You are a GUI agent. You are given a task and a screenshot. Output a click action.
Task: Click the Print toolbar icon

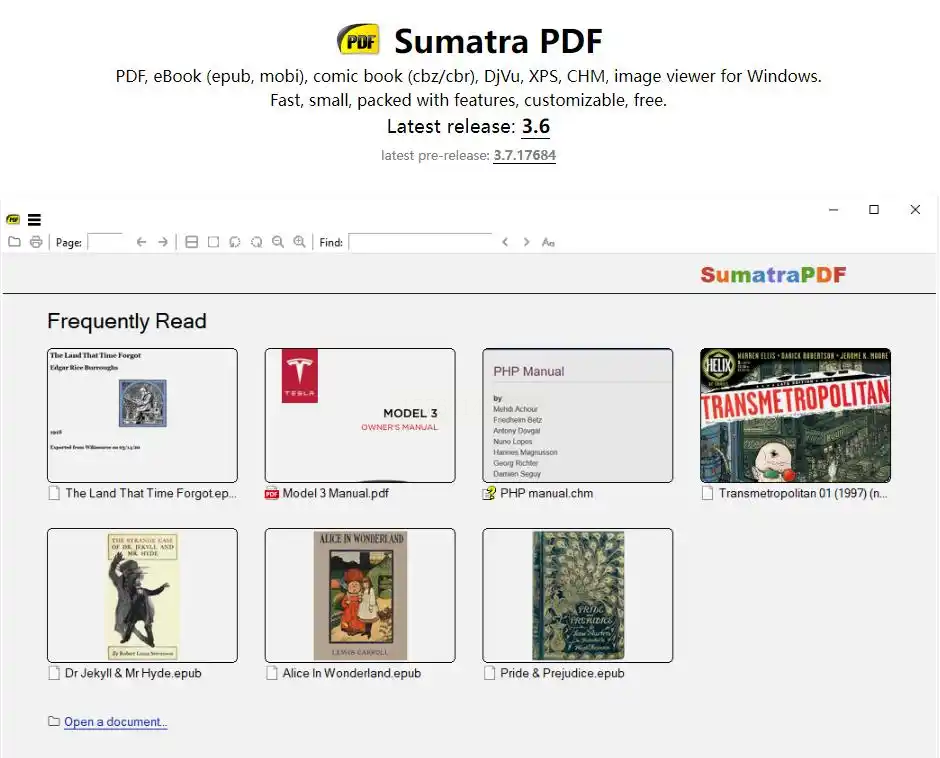tap(36, 242)
